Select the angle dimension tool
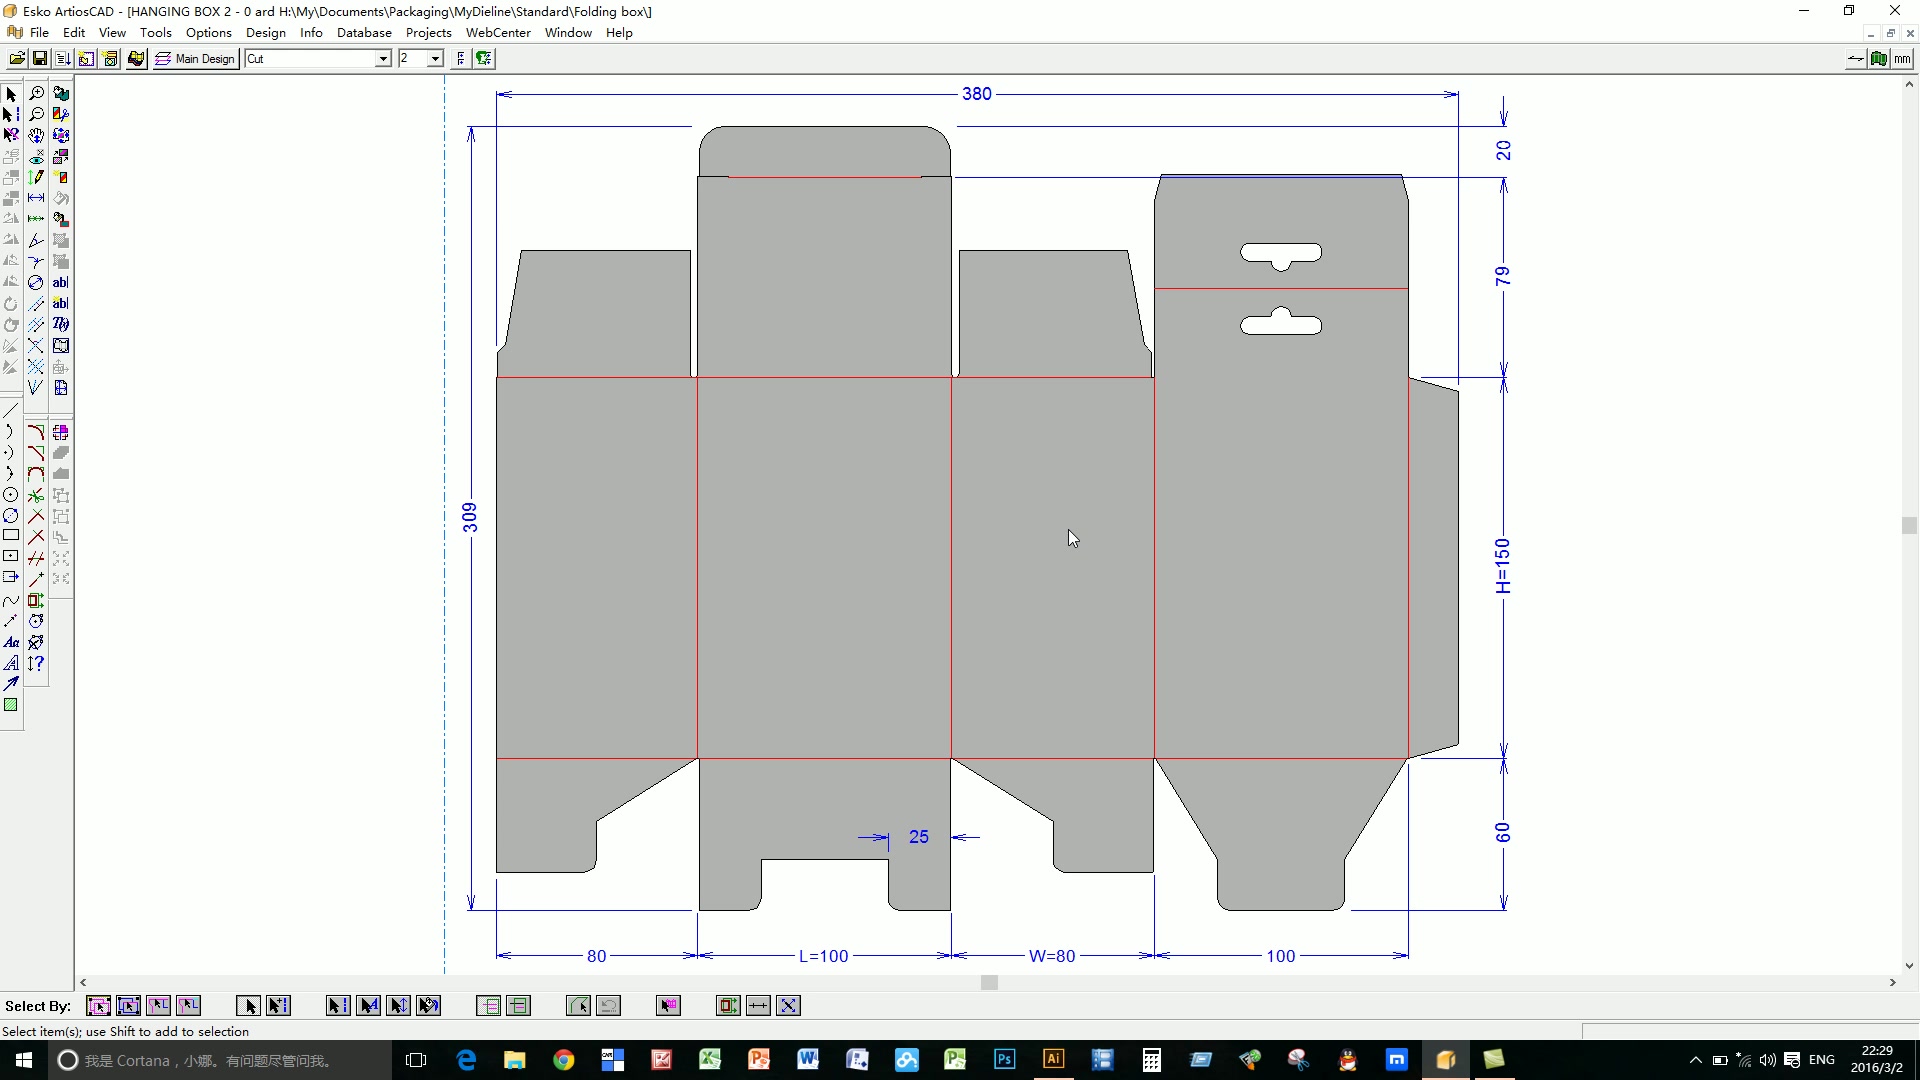 point(37,240)
